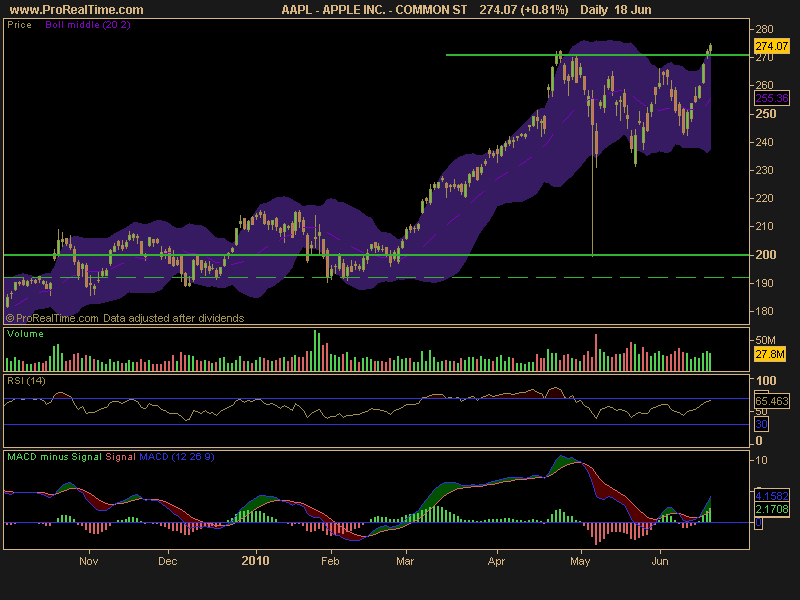Click the Feb date axis label
The image size is (800, 600).
pos(330,561)
